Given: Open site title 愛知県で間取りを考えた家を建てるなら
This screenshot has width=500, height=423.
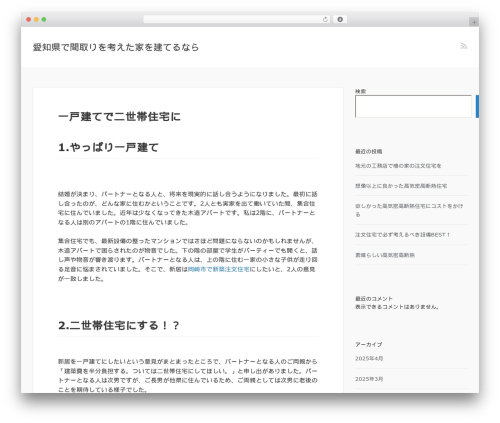Looking at the screenshot, I should point(116,47).
